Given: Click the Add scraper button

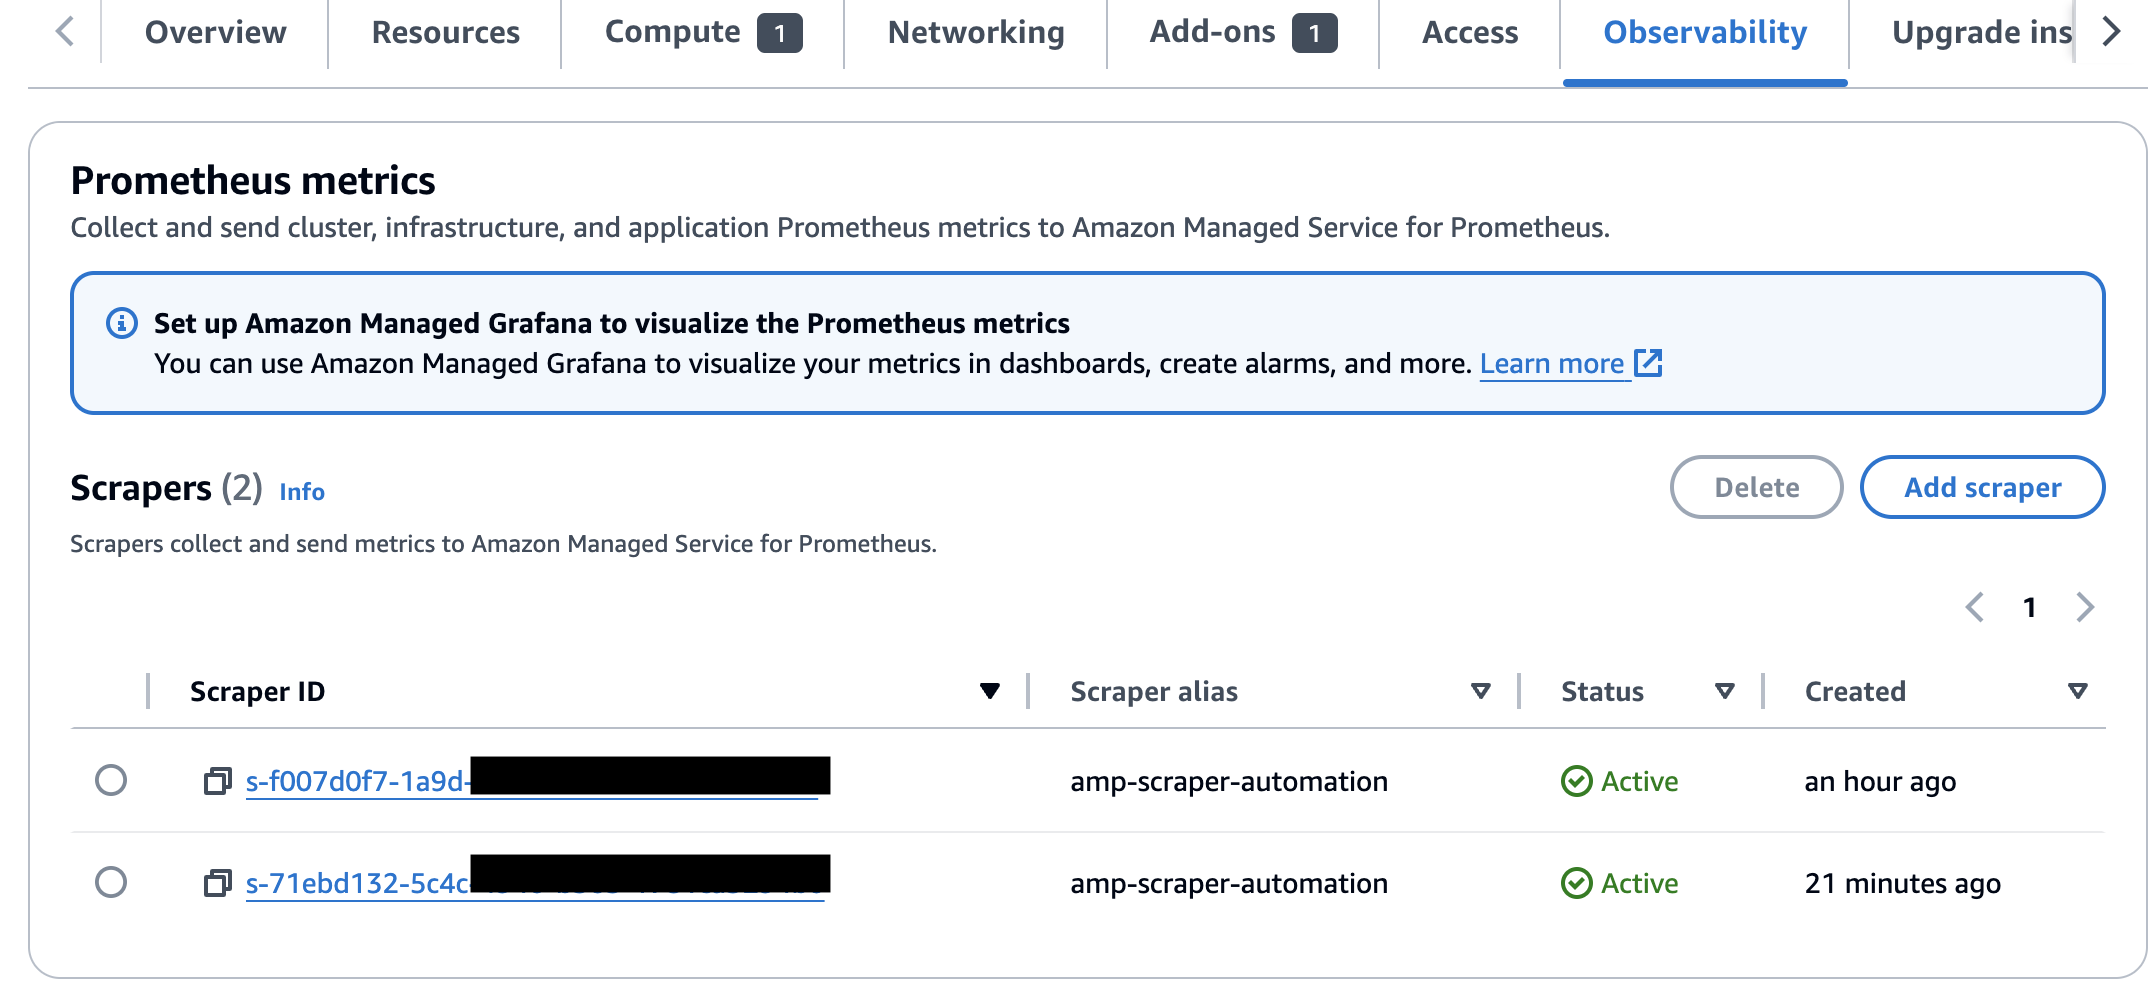Looking at the screenshot, I should click(x=1982, y=487).
